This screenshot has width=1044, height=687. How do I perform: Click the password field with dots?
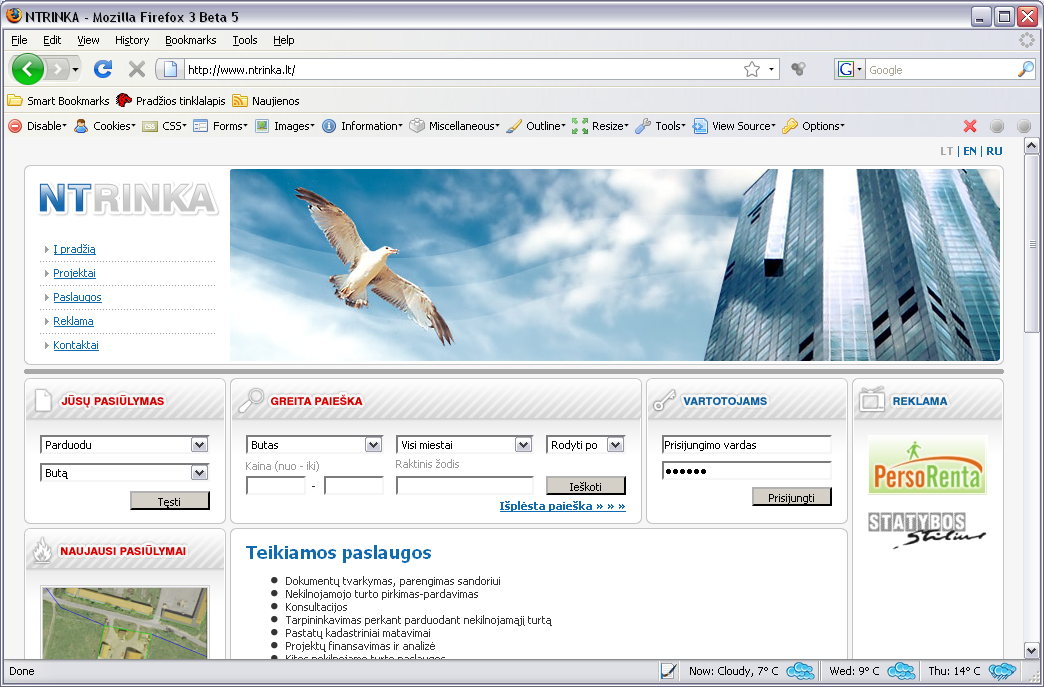click(746, 471)
